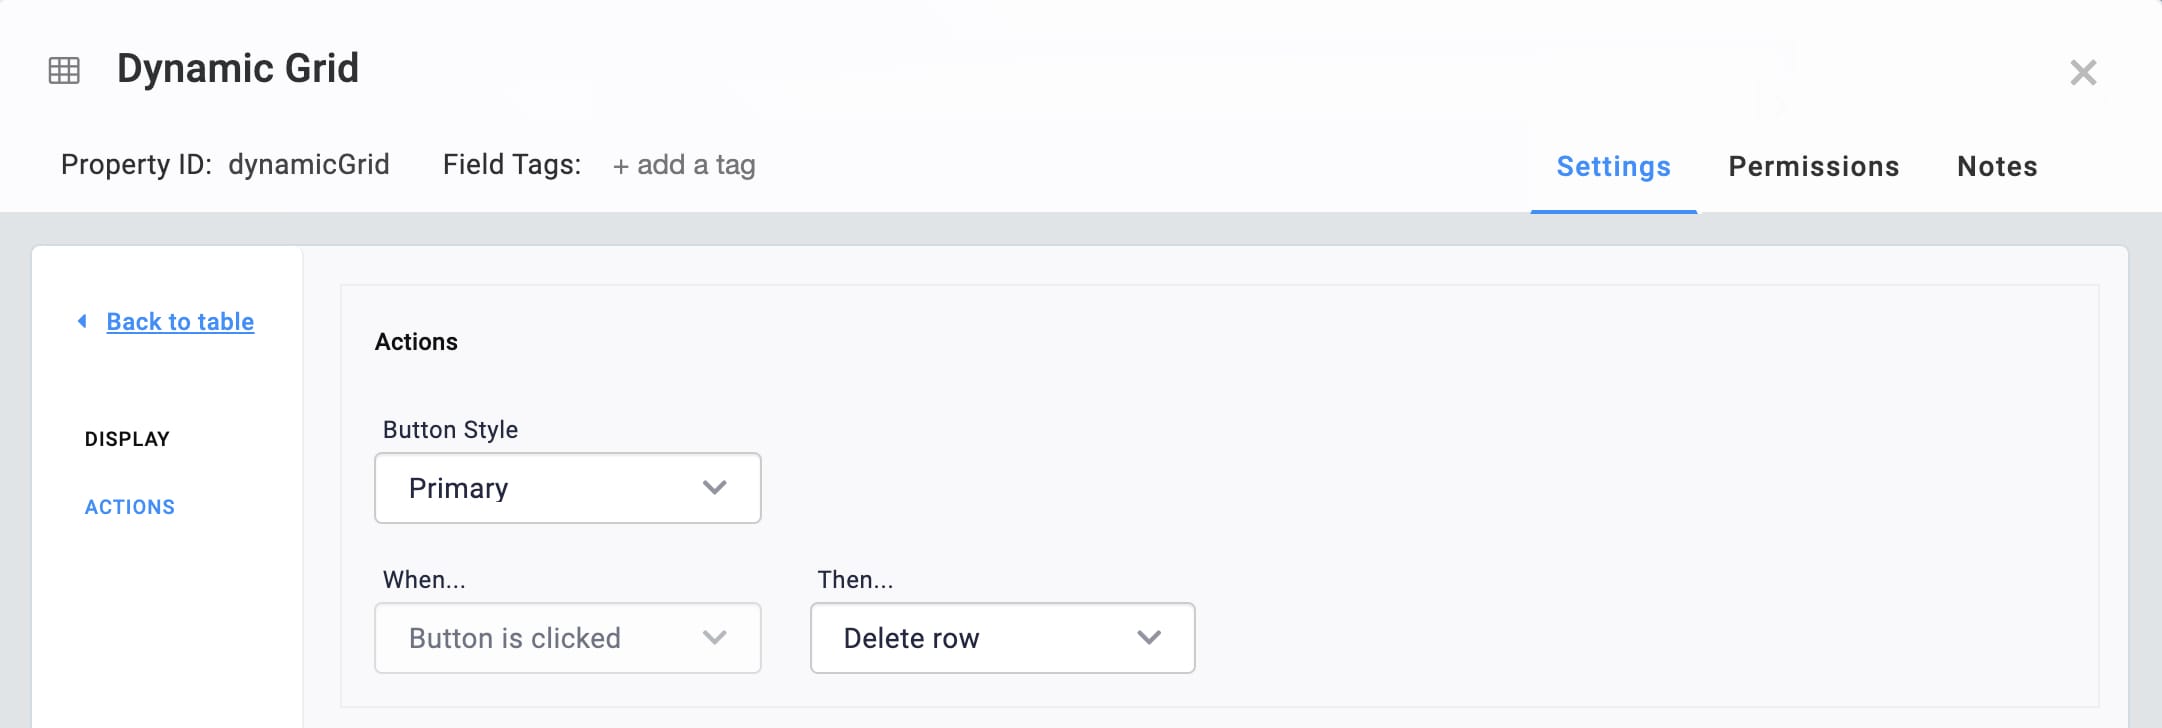Image resolution: width=2162 pixels, height=728 pixels.
Task: Switch to the Permissions tab
Action: (x=1813, y=166)
